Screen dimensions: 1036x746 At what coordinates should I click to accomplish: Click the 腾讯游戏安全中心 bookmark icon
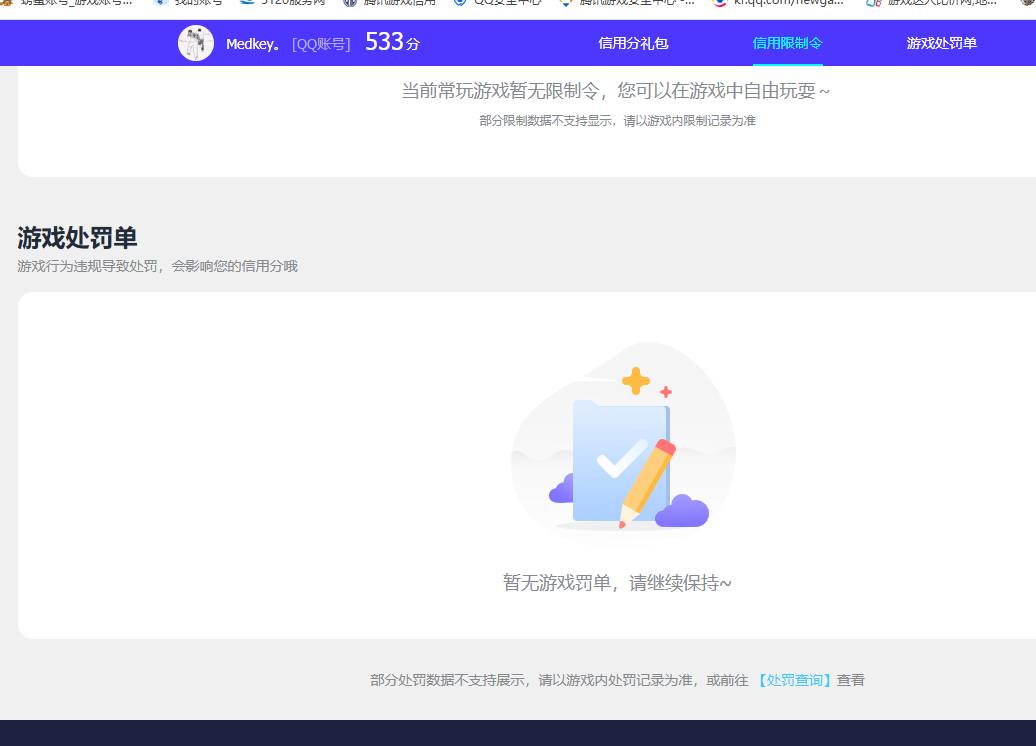click(567, 4)
